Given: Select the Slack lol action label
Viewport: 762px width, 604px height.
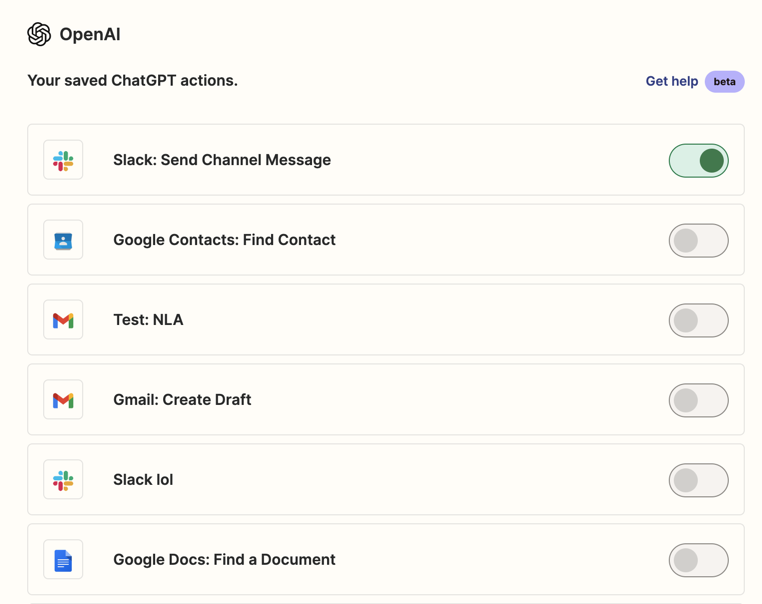Looking at the screenshot, I should coord(143,480).
